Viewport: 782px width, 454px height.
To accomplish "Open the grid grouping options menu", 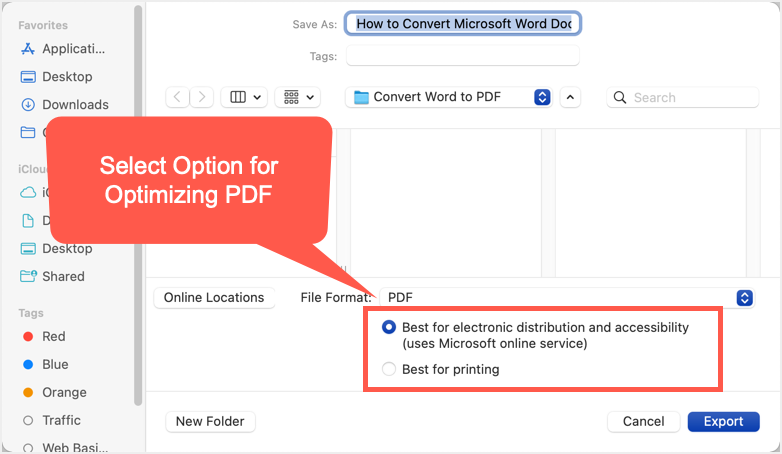I will (299, 97).
